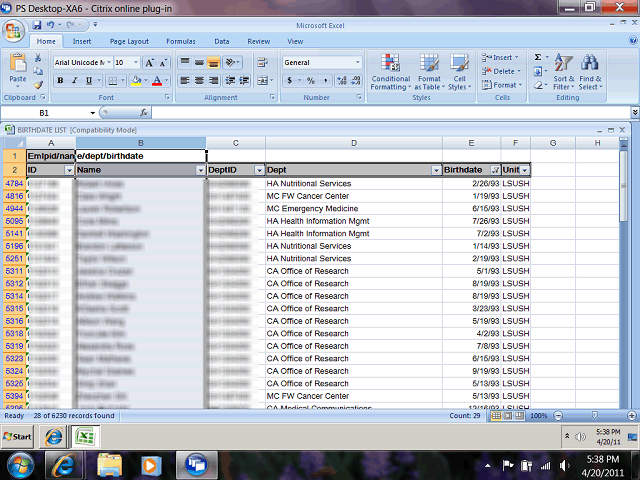The image size is (640, 480).
Task: Open the Dept column filter dropdown
Action: (x=435, y=170)
